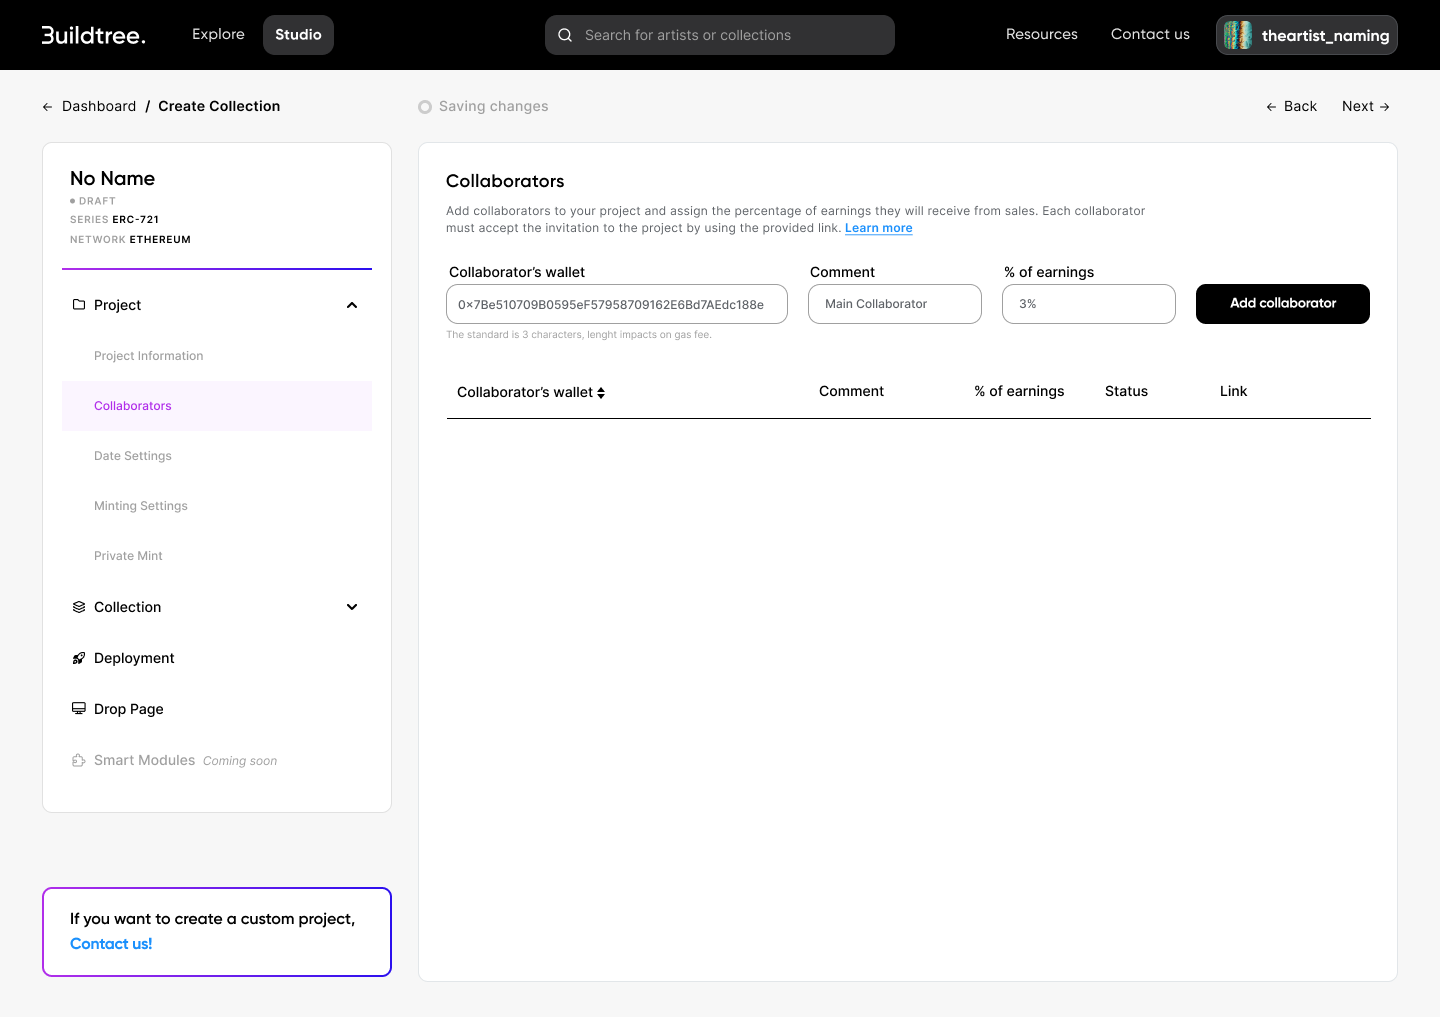
Task: Open the Learn more link
Action: [x=878, y=228]
